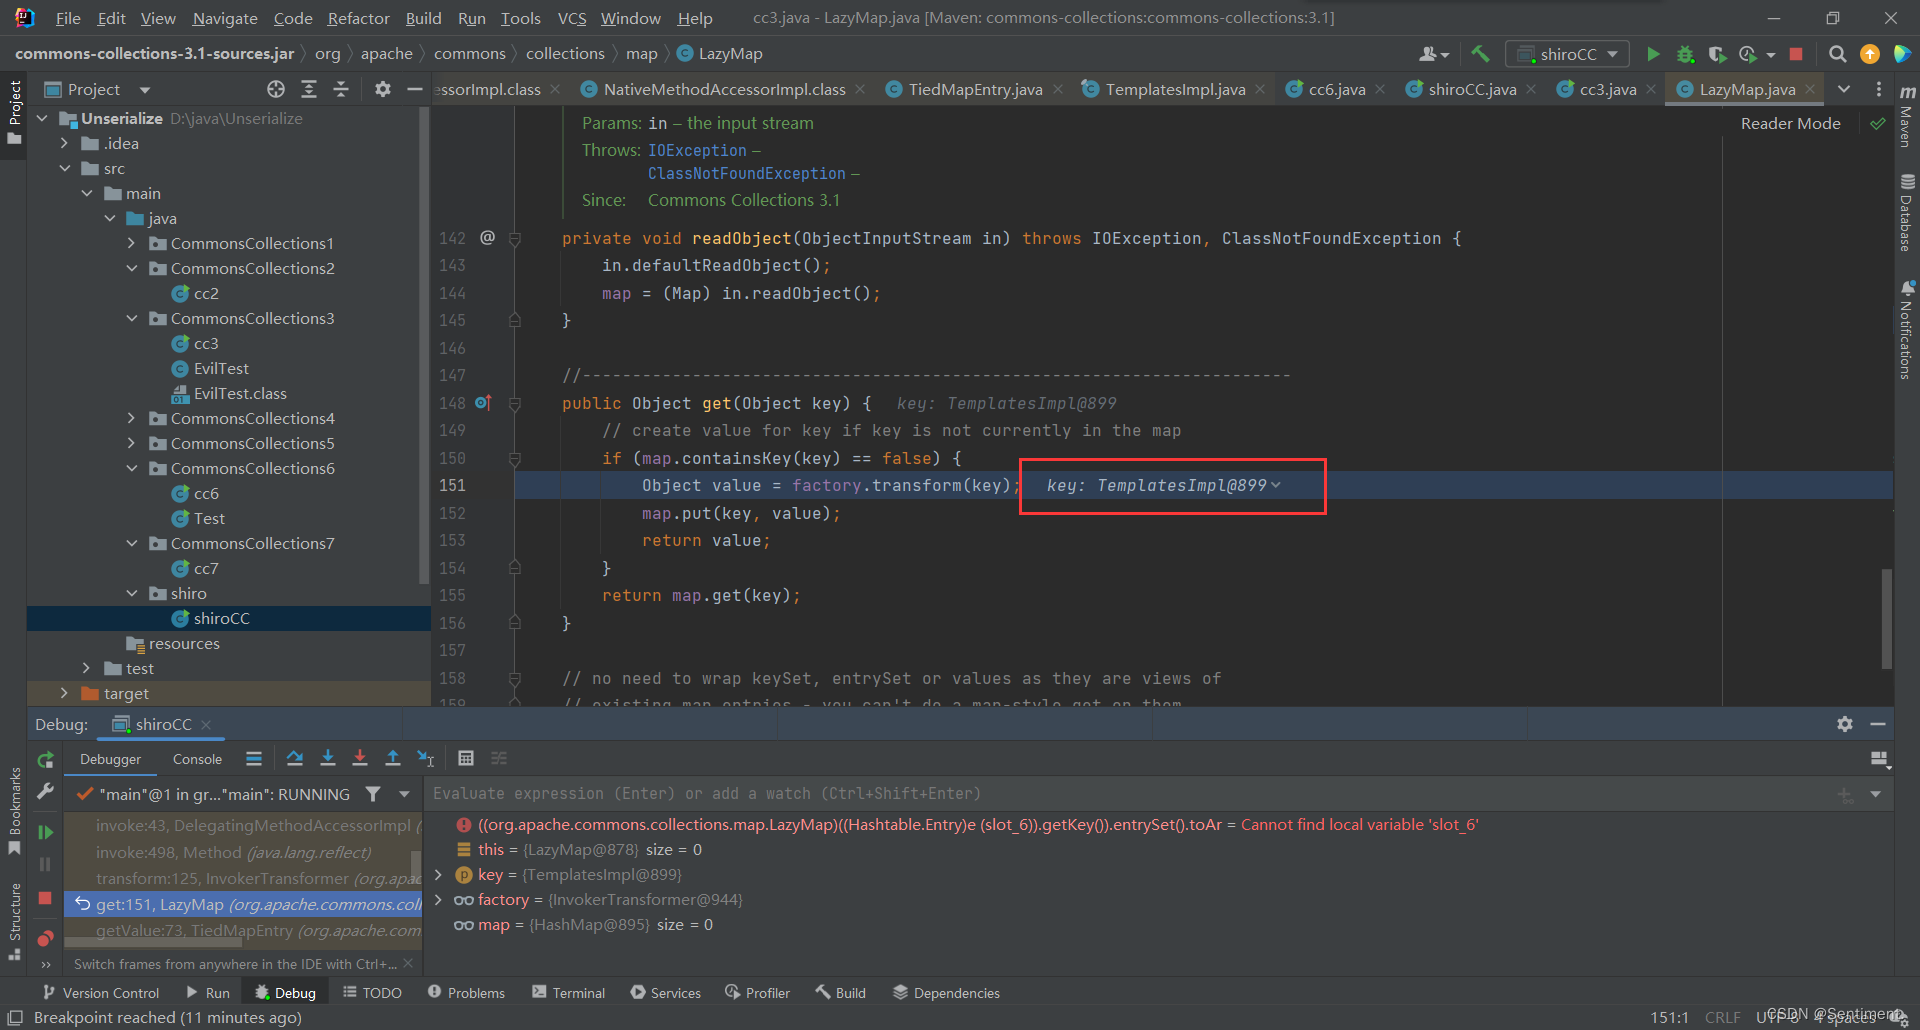Click the IDE update orange arrow icon
This screenshot has width=1920, height=1030.
1869,54
